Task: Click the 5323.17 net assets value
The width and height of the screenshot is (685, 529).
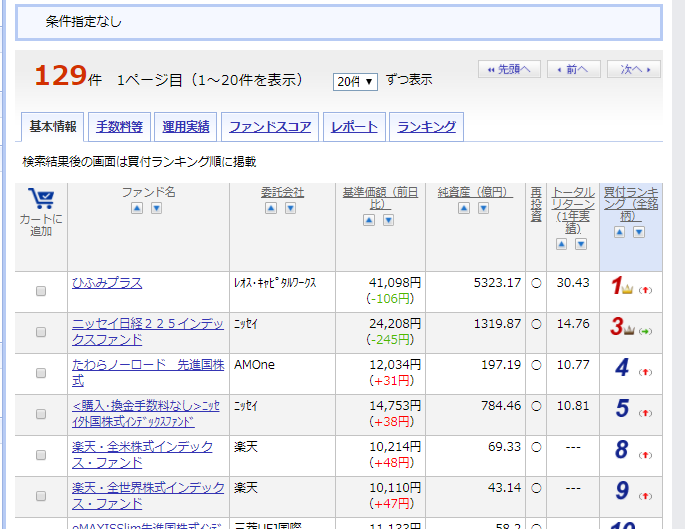Action: click(x=497, y=283)
